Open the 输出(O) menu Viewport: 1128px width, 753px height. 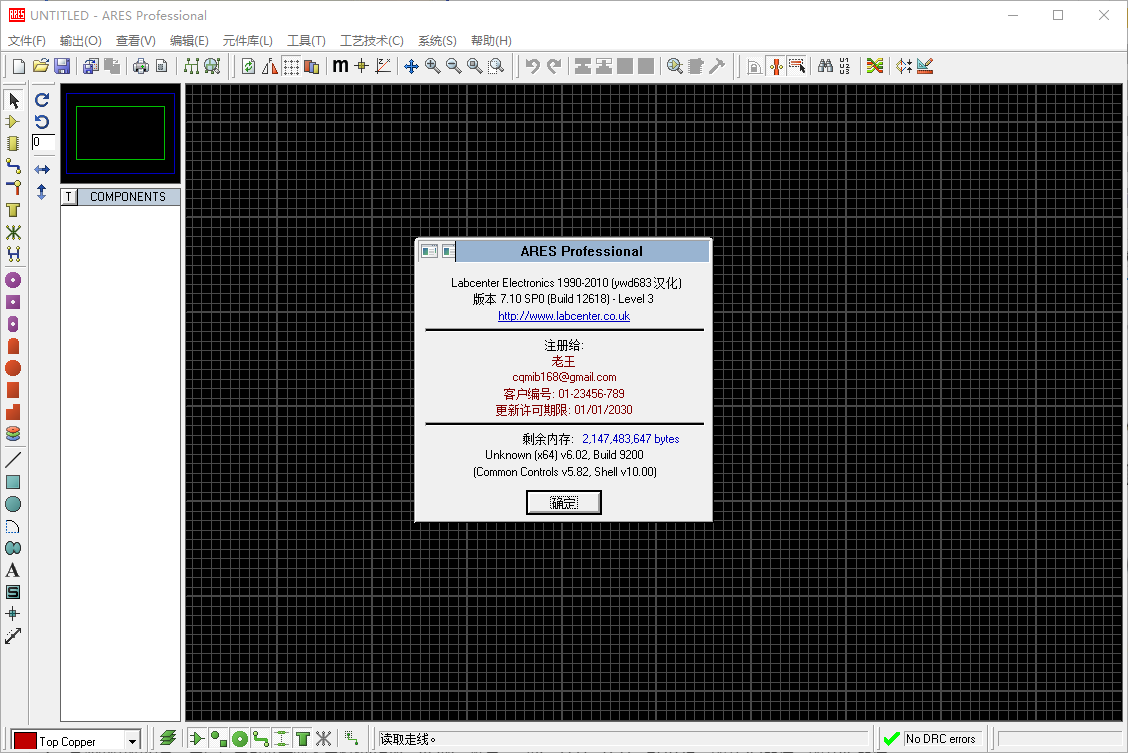(81, 41)
